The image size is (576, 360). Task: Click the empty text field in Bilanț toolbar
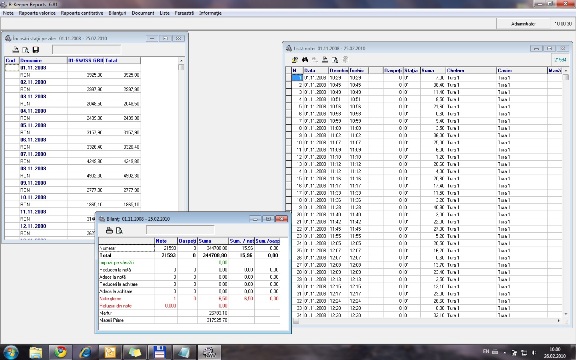point(180,230)
